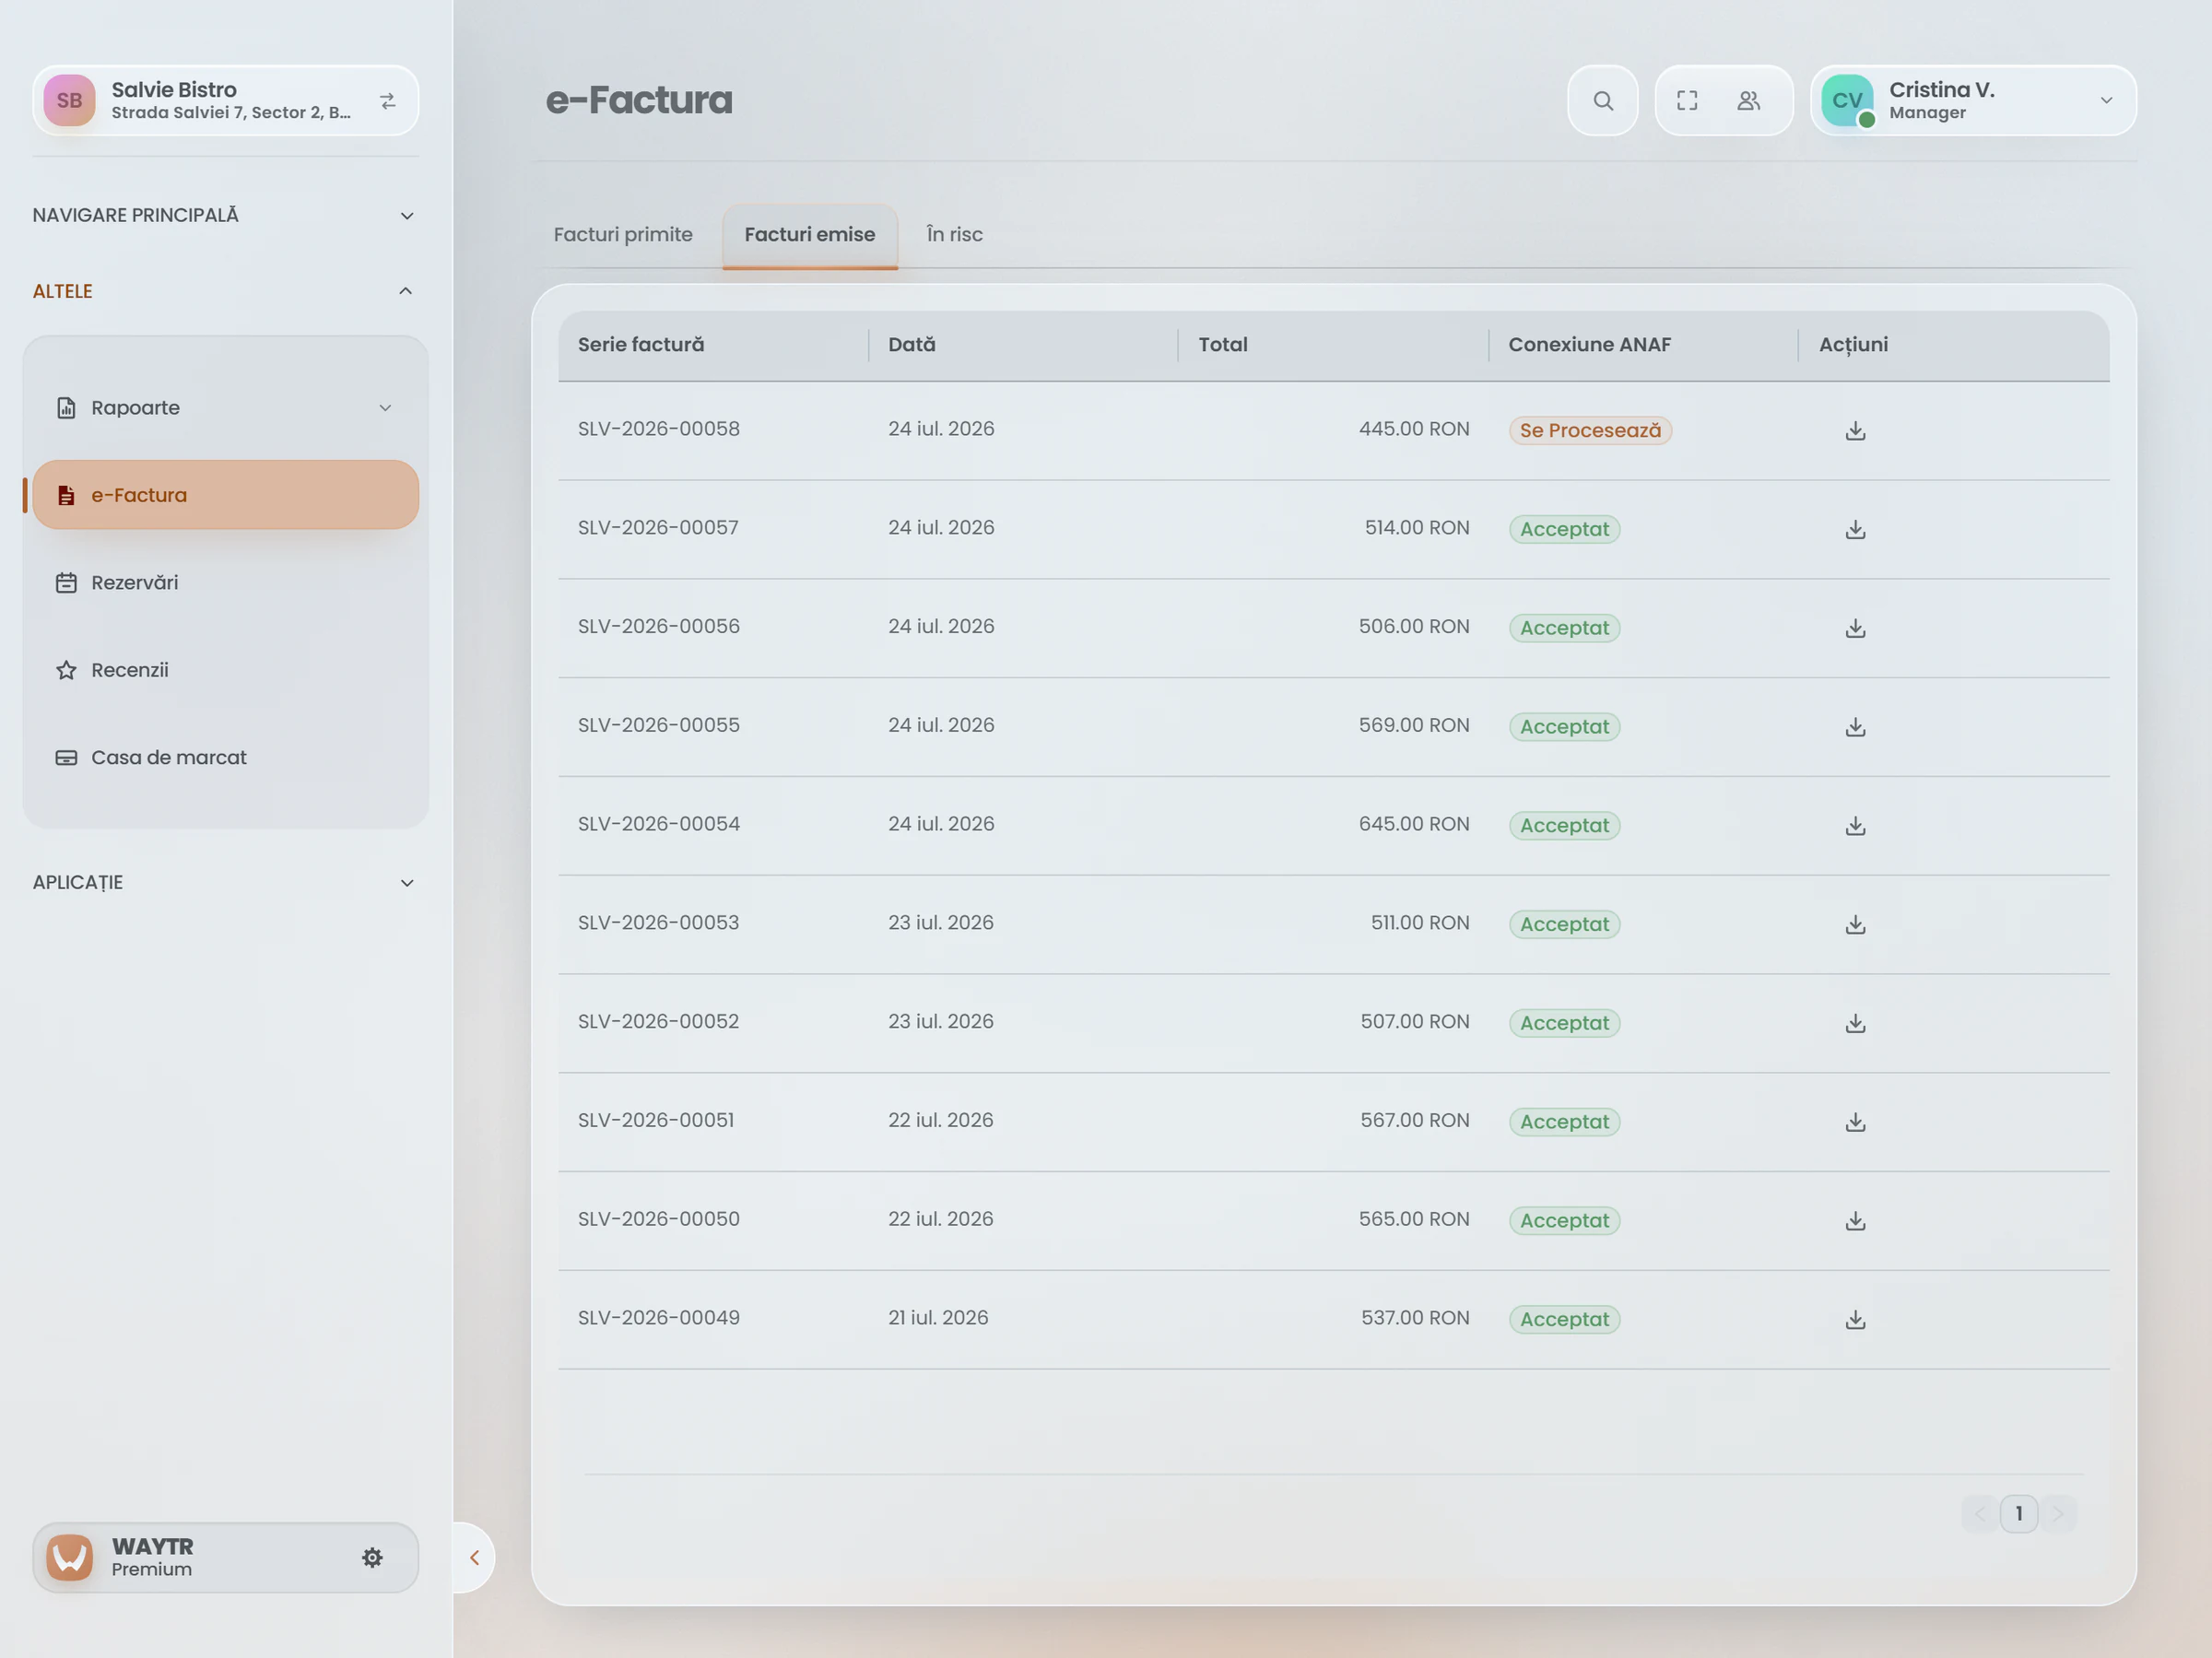Toggle fullscreen mode icon
This screenshot has width=2212, height=1658.
click(1687, 101)
